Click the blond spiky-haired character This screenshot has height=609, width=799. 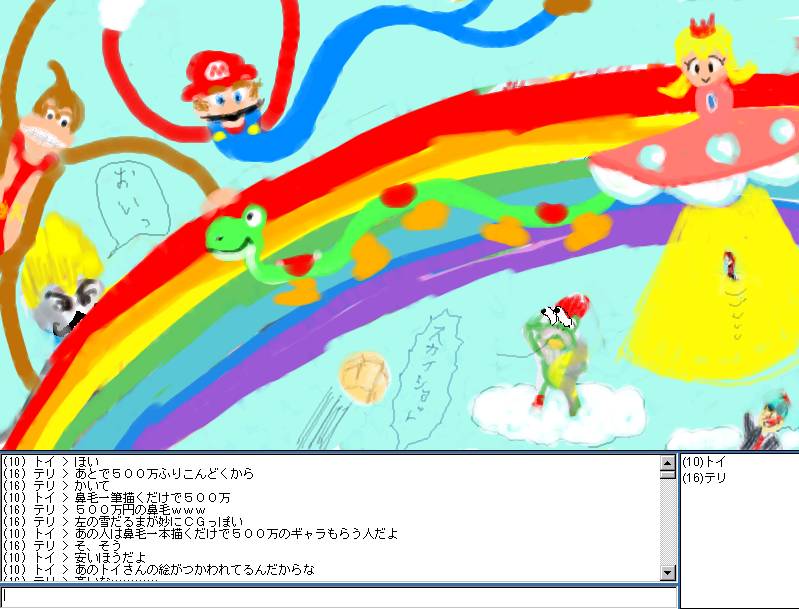click(60, 285)
